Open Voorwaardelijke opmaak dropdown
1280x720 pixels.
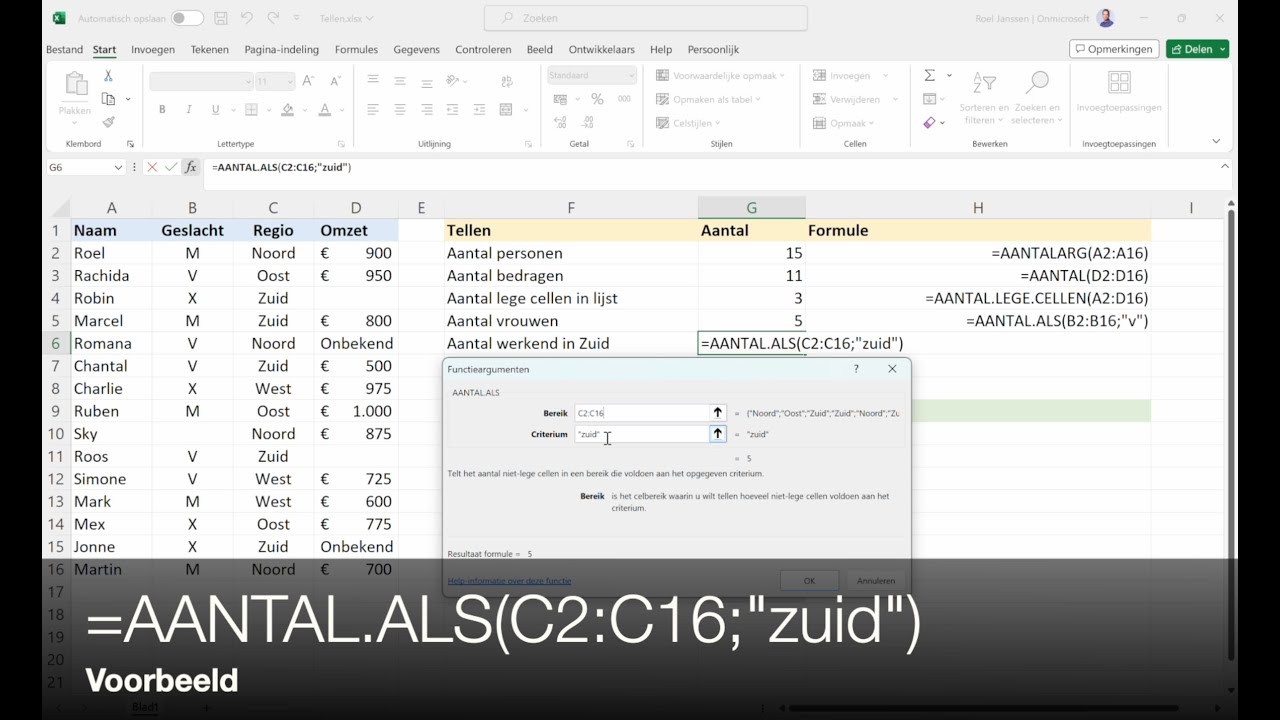(720, 75)
